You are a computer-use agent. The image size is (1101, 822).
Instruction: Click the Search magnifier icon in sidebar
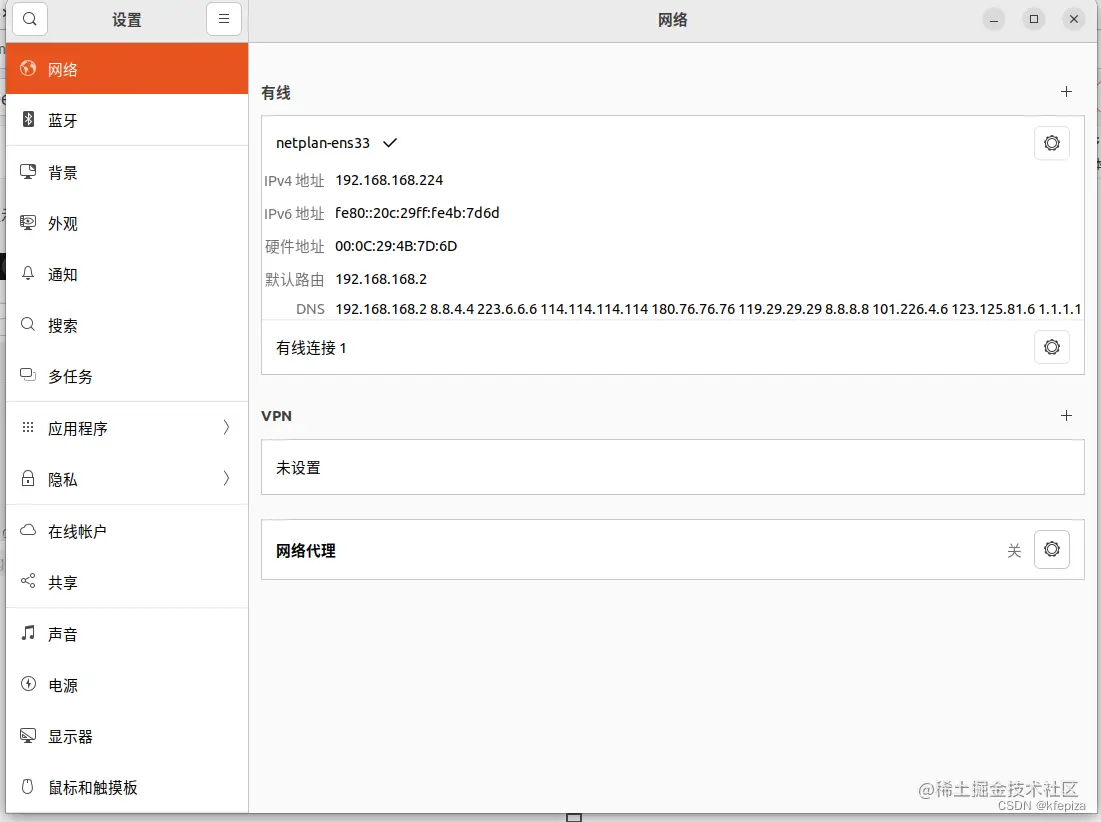point(28,324)
